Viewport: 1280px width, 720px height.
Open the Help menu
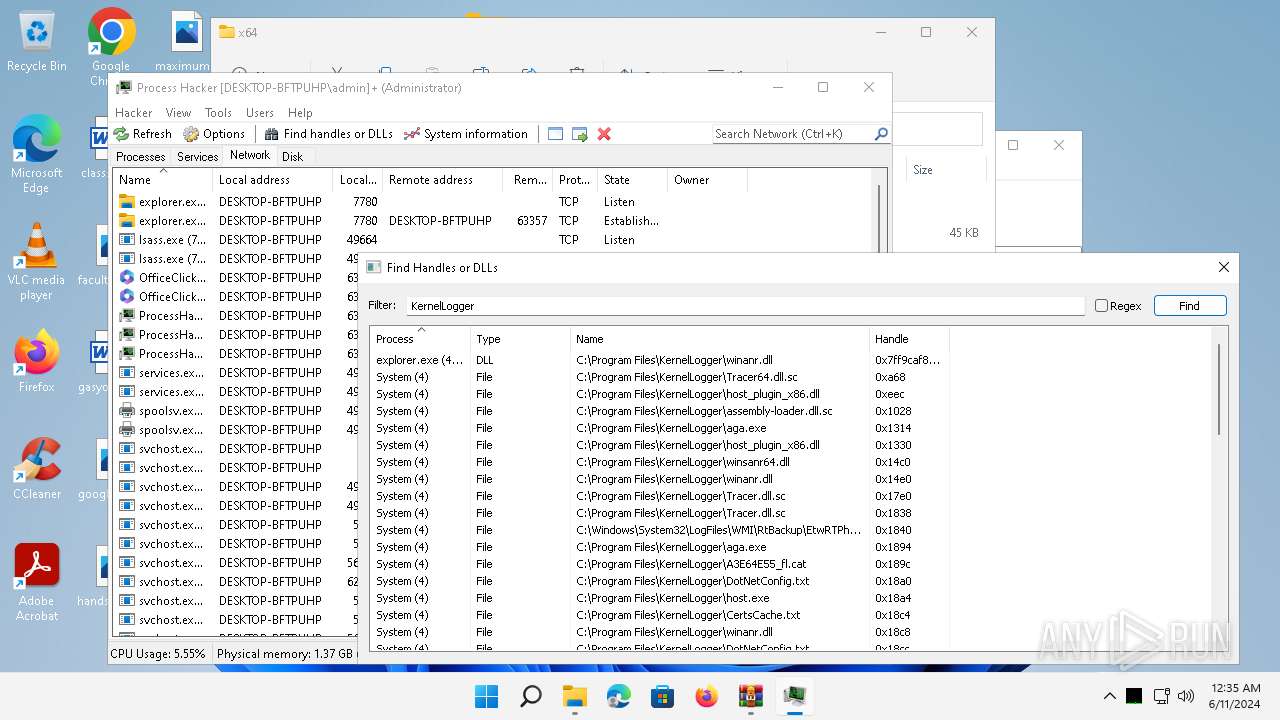click(300, 113)
